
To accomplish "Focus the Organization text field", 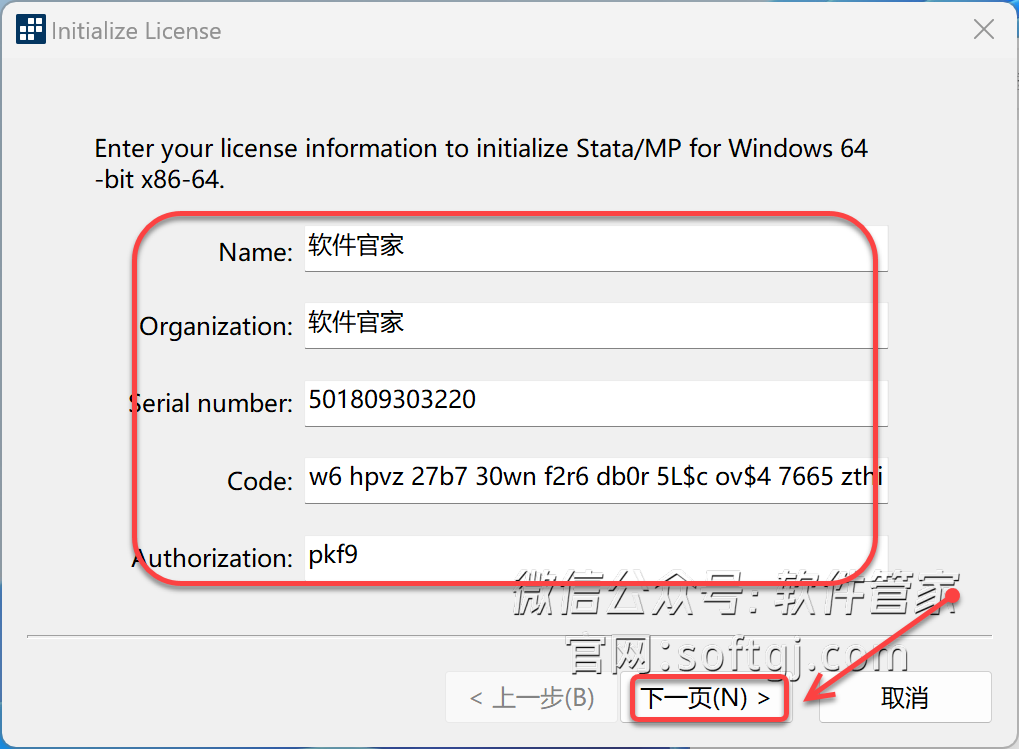I will click(x=596, y=325).
